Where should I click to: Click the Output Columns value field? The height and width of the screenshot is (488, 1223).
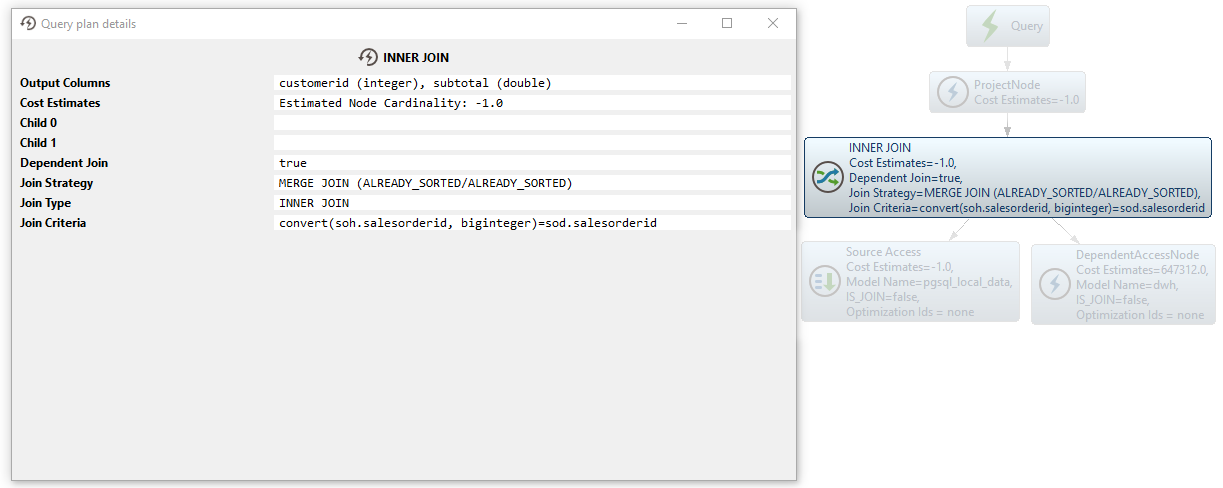tap(532, 83)
